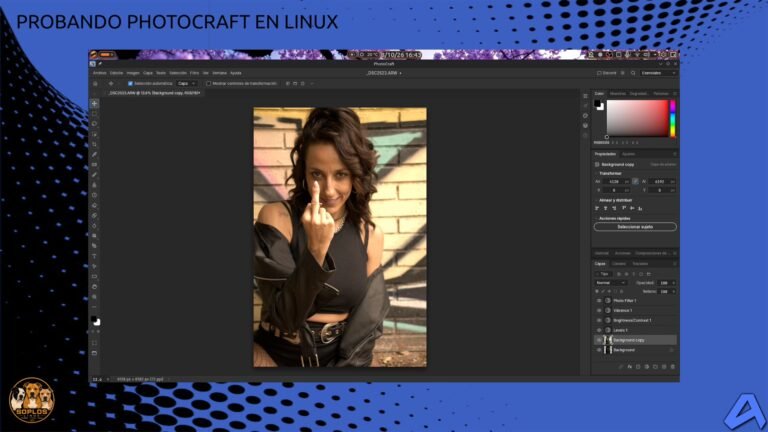Hide the Brightness/Contrast 1 layer
The width and height of the screenshot is (768, 432).
click(599, 320)
